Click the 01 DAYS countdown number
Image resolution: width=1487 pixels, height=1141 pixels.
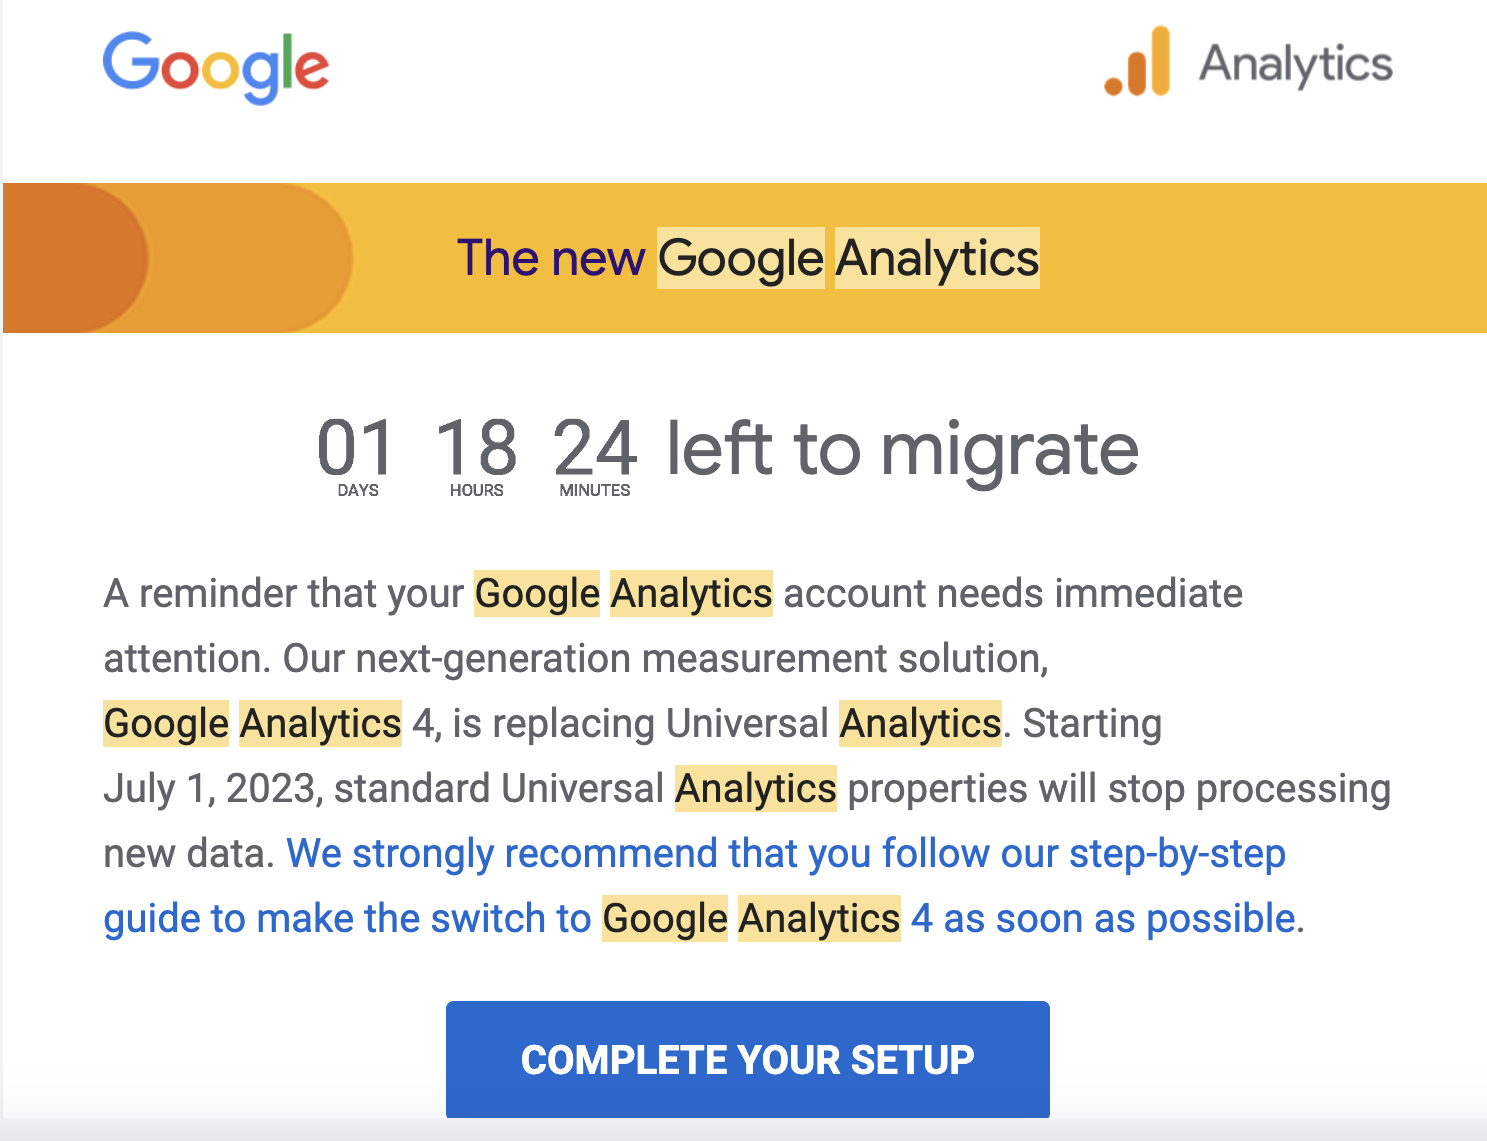tap(357, 448)
